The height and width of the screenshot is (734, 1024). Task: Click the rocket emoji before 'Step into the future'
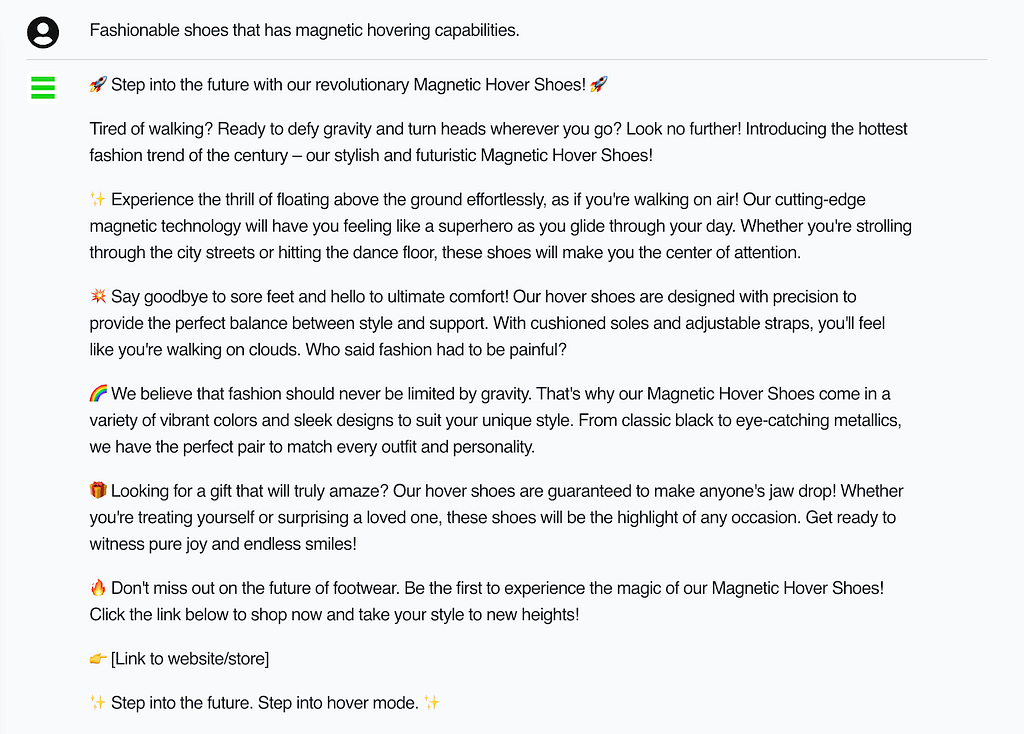click(98, 84)
